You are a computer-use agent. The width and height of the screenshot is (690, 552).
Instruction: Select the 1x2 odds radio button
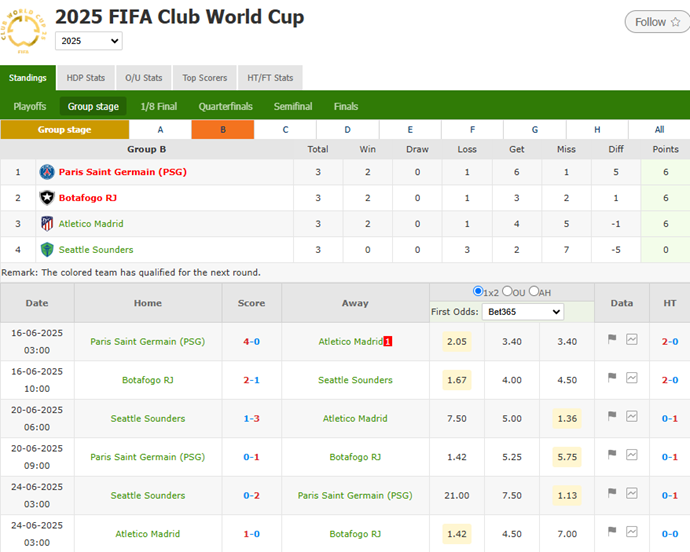pos(478,291)
